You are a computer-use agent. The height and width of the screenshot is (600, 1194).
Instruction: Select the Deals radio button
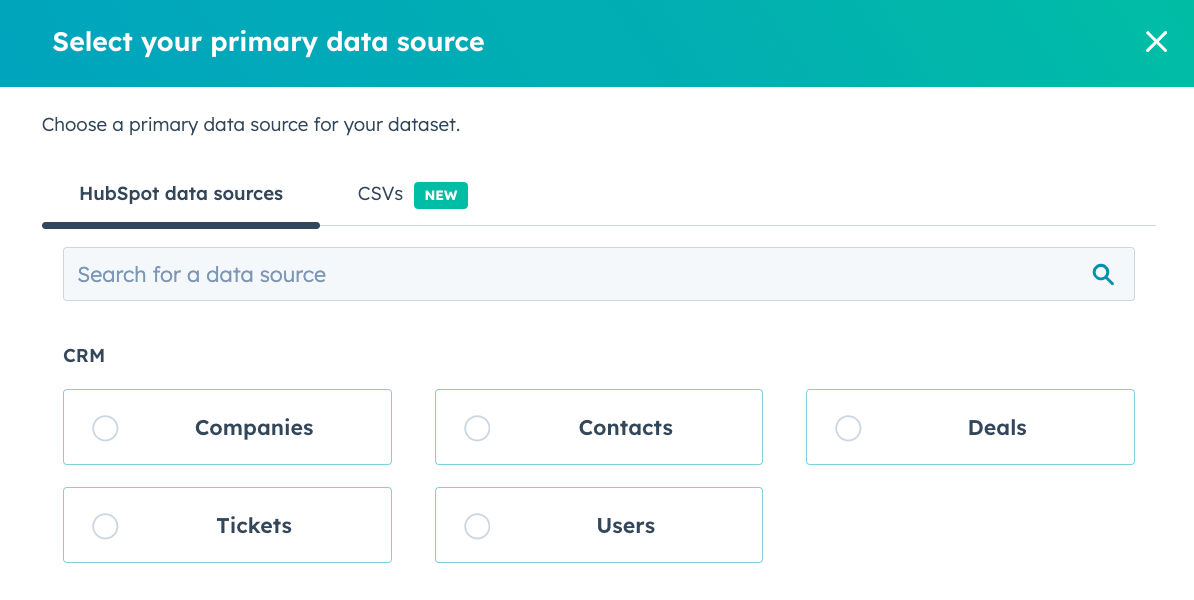coord(848,428)
